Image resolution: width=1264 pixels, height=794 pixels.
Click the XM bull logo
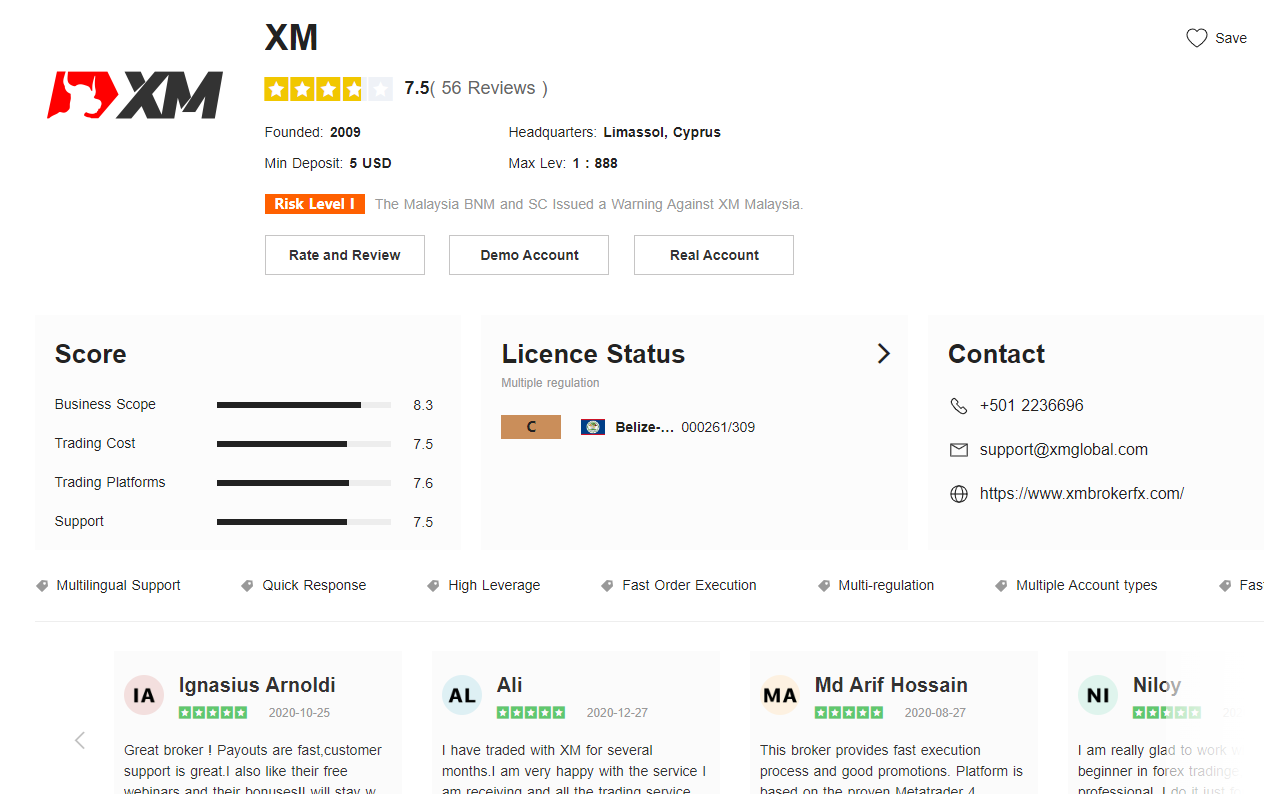point(135,95)
